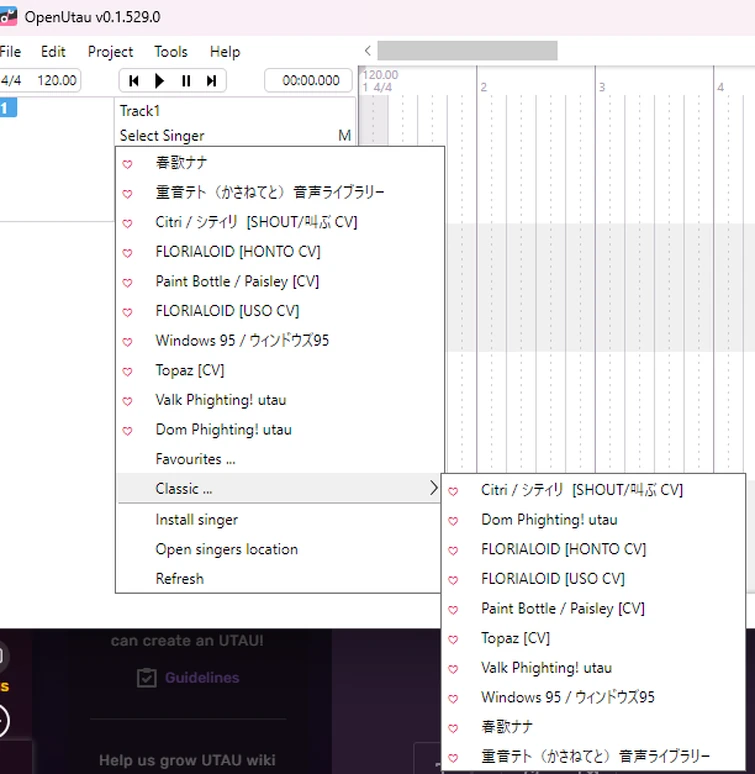Image resolution: width=755 pixels, height=774 pixels.
Task: Click the gray horizontal scrollbar thumb
Action: coord(467,50)
